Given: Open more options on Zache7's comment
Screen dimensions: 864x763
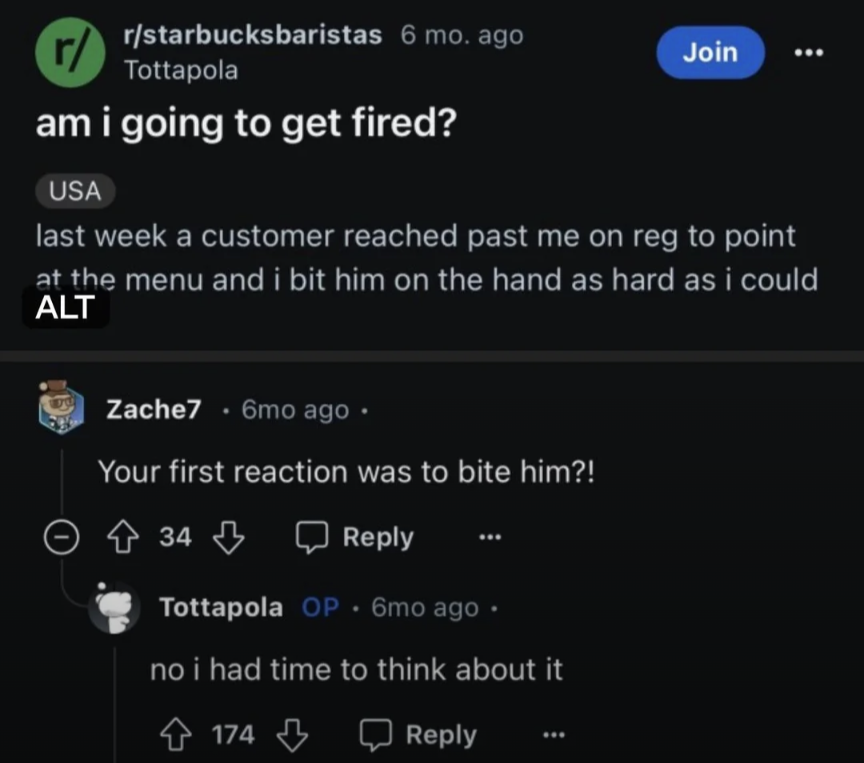Looking at the screenshot, I should (x=490, y=537).
